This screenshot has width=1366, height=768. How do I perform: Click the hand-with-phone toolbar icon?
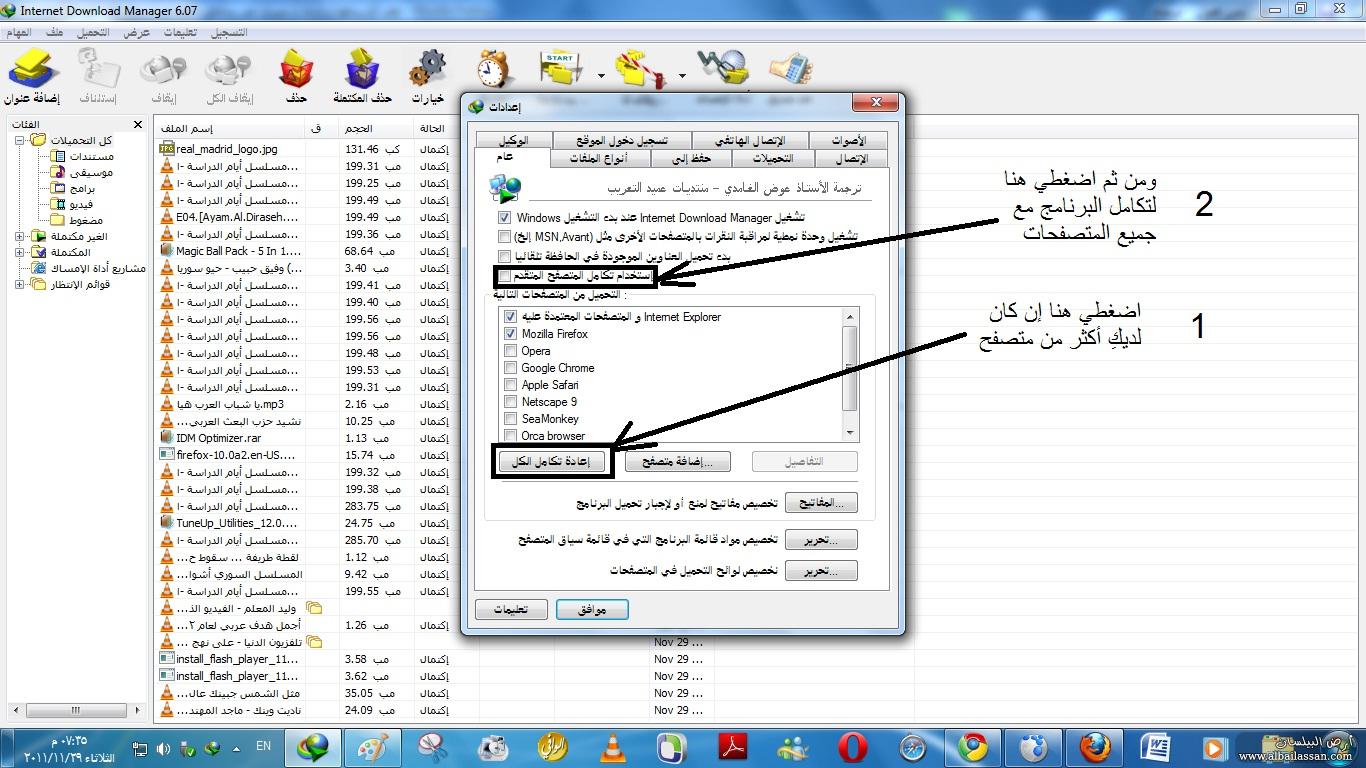tap(789, 70)
